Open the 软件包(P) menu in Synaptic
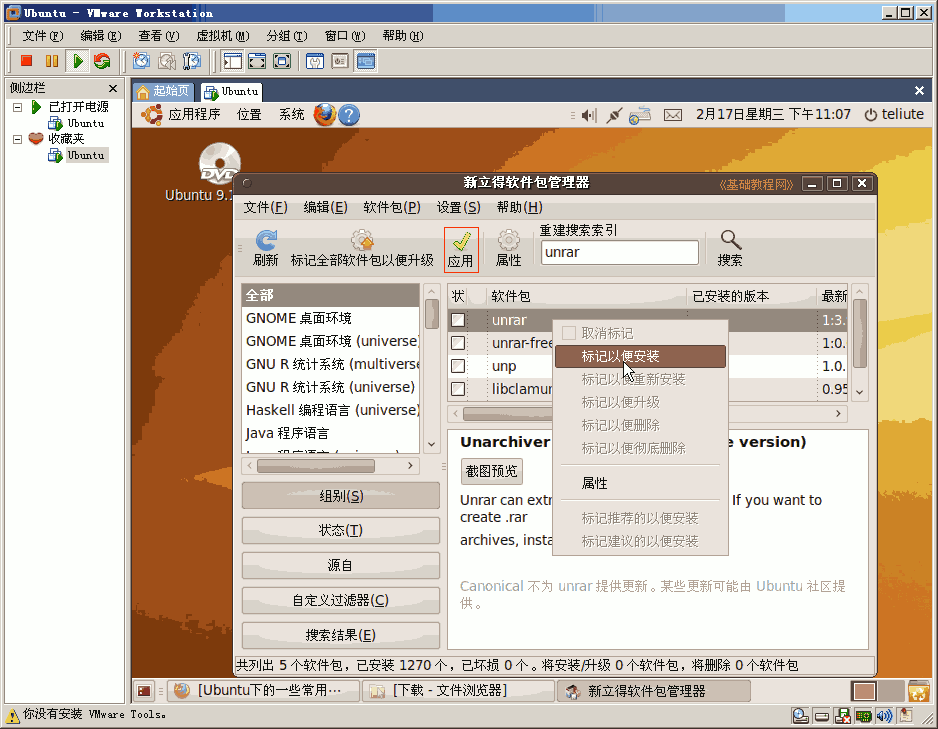Screen dimensions: 938x729 coord(392,208)
